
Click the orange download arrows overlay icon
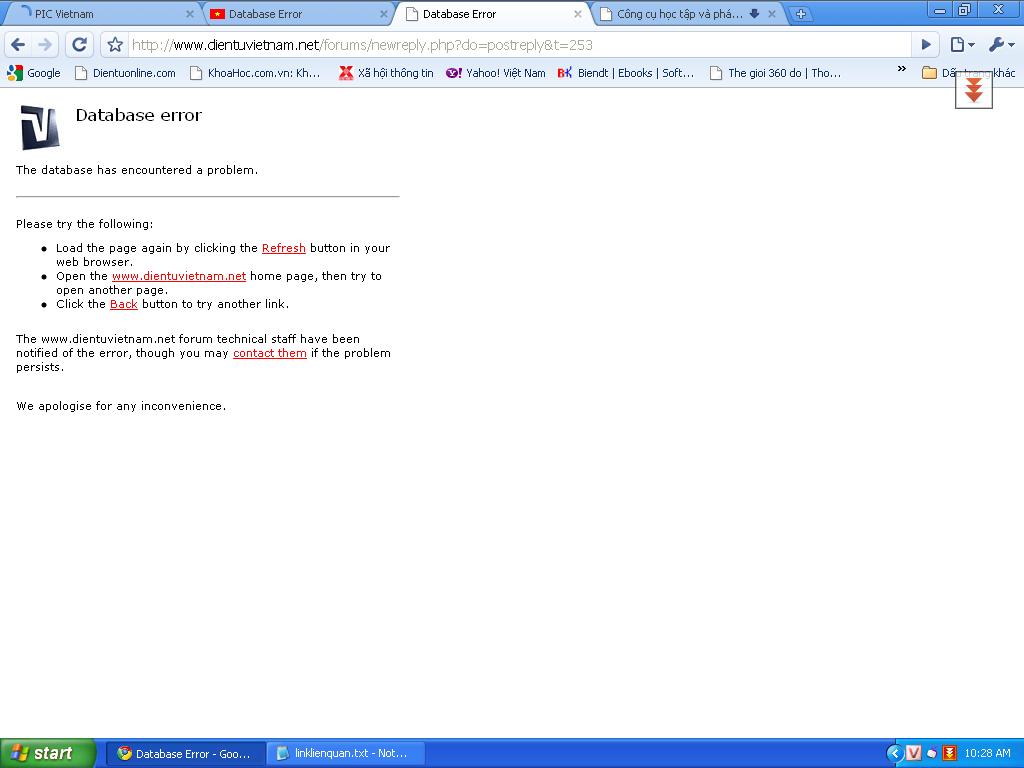(974, 90)
